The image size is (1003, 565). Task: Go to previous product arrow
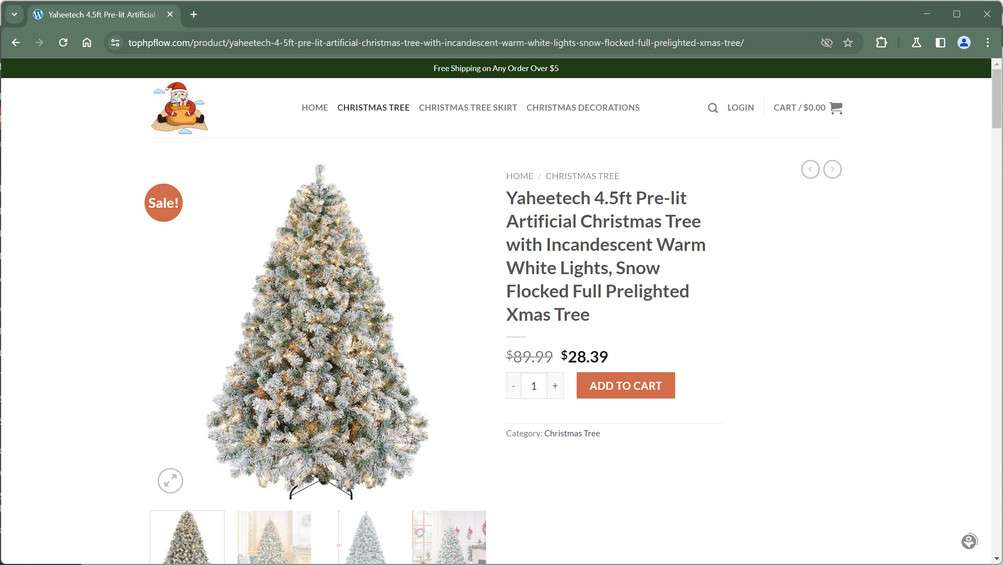810,170
